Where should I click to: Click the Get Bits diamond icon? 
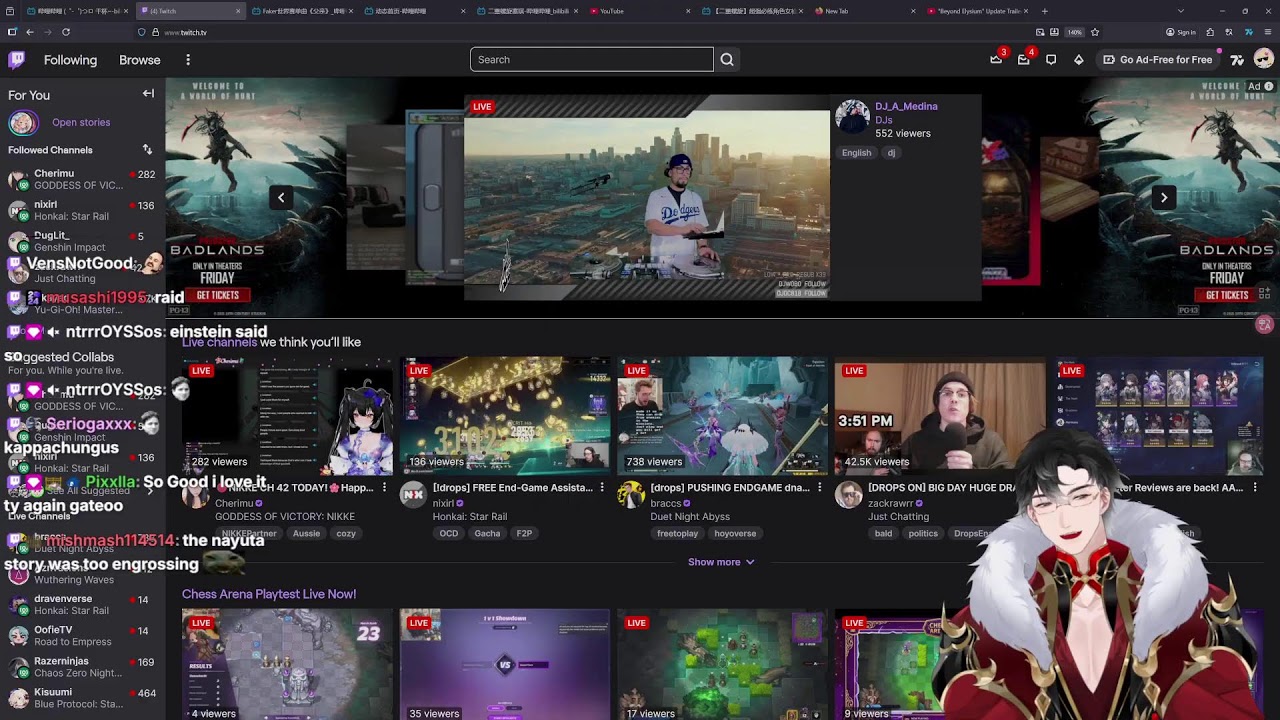coord(1078,60)
